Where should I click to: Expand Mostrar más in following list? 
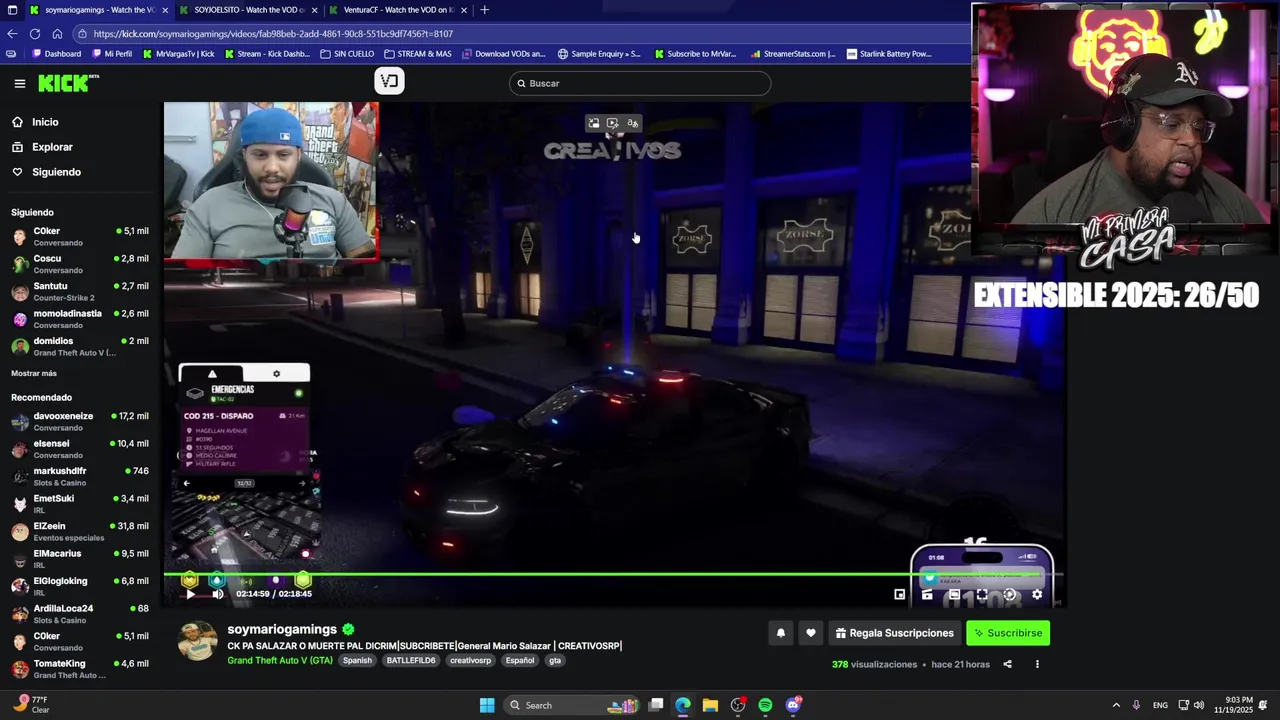(x=34, y=373)
